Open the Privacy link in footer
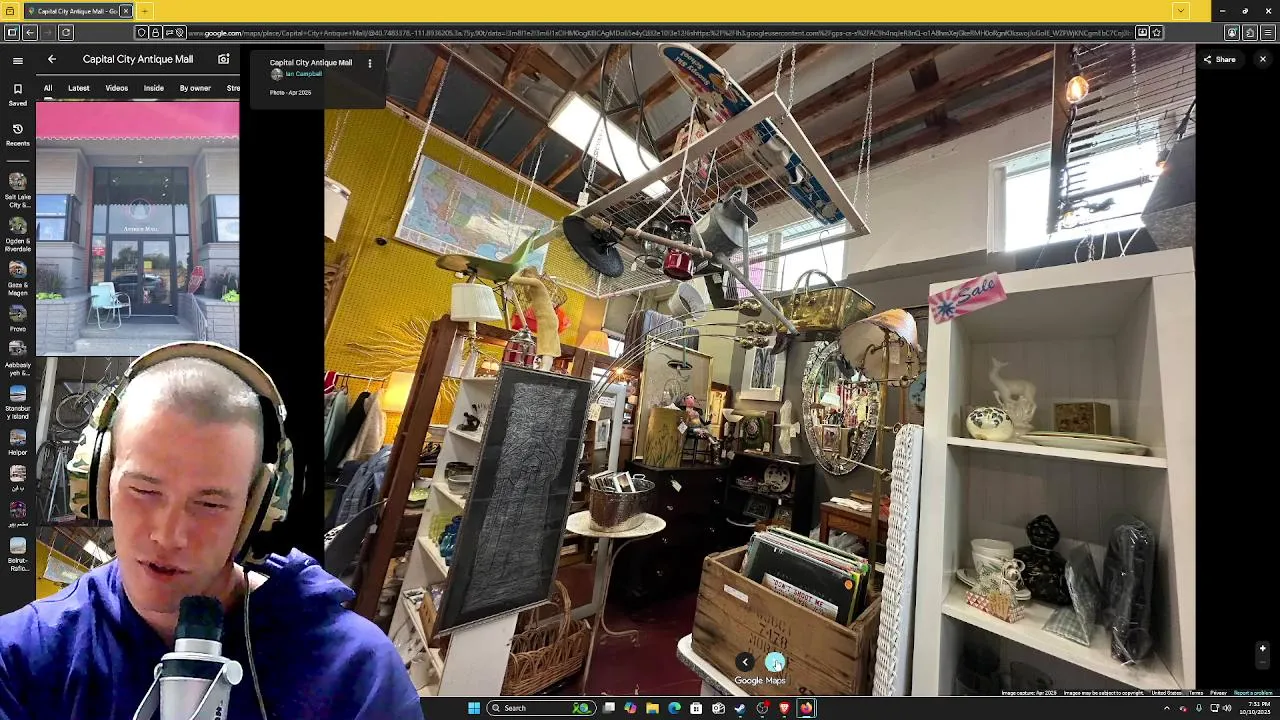This screenshot has height=720, width=1280. pos(1218,693)
